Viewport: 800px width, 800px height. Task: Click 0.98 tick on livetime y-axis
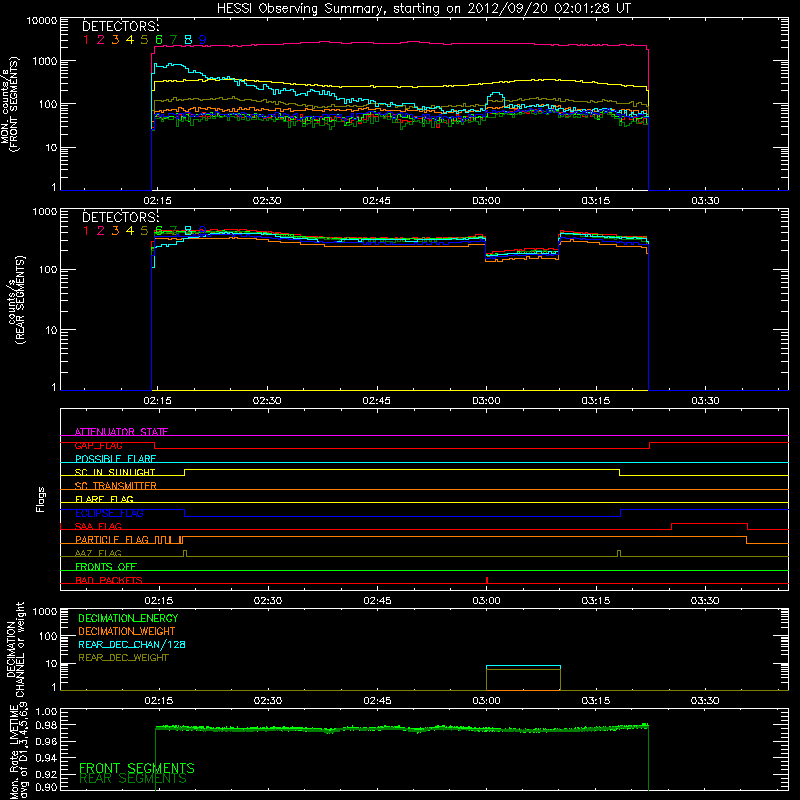tap(47, 725)
